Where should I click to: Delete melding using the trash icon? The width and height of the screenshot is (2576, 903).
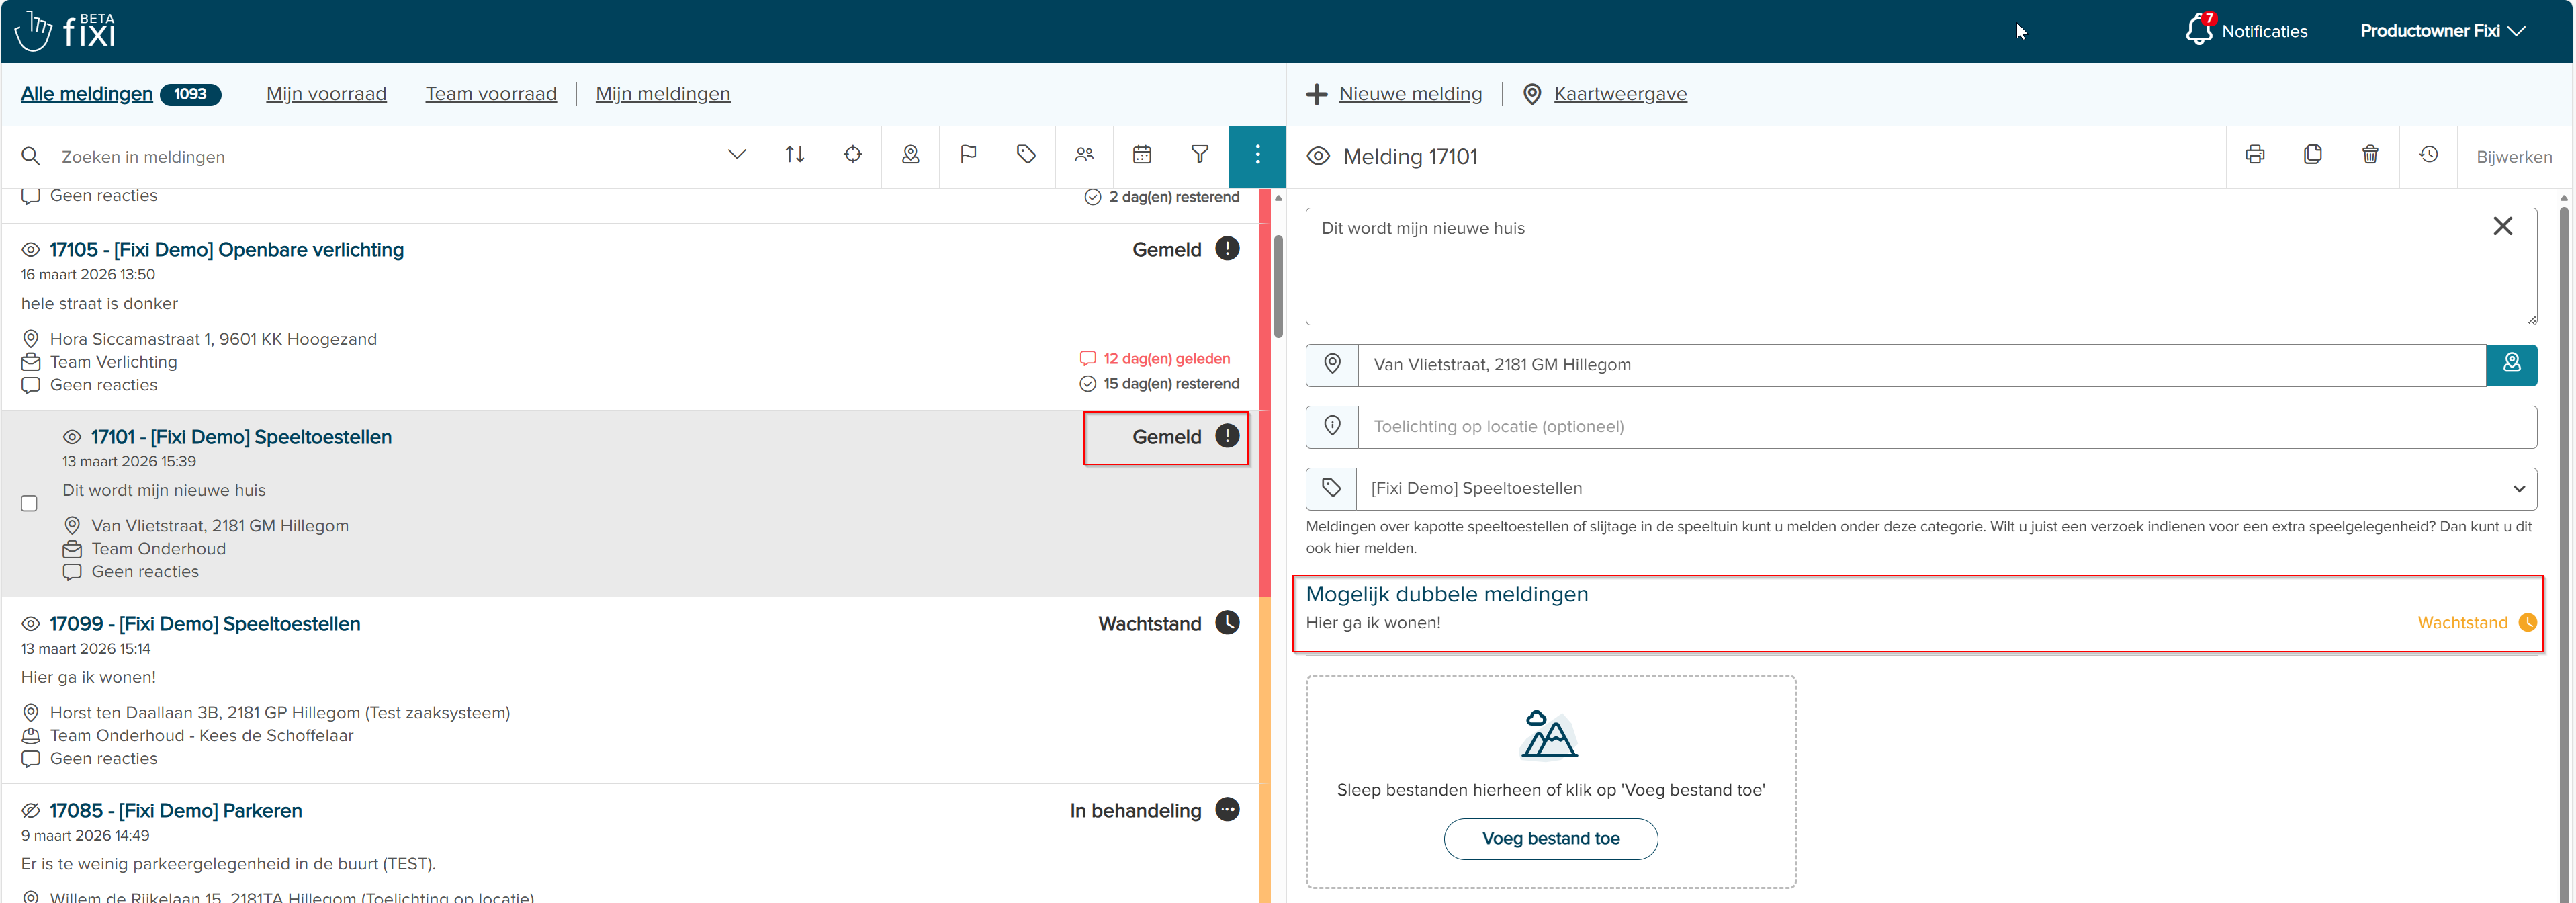[x=2370, y=155]
